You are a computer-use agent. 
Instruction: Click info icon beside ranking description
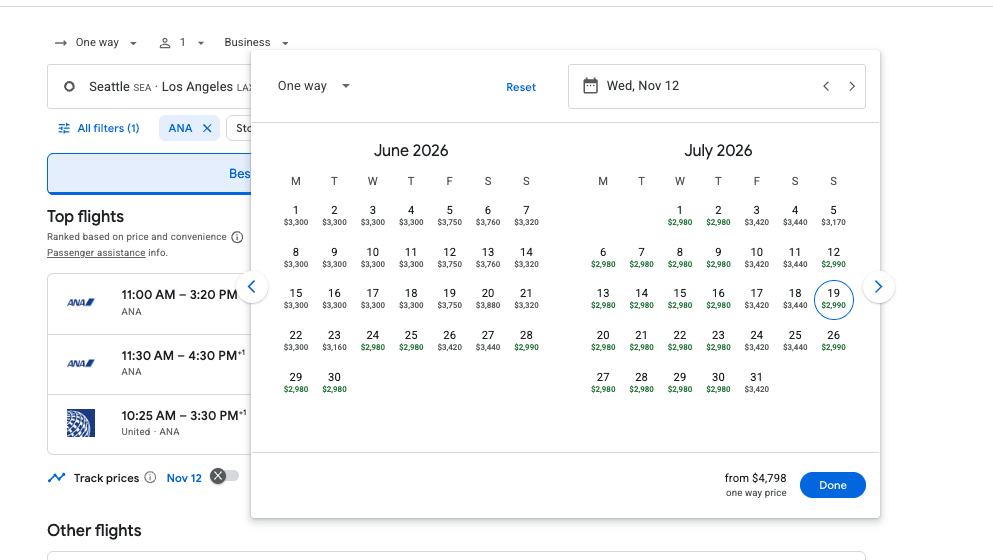pyautogui.click(x=237, y=237)
